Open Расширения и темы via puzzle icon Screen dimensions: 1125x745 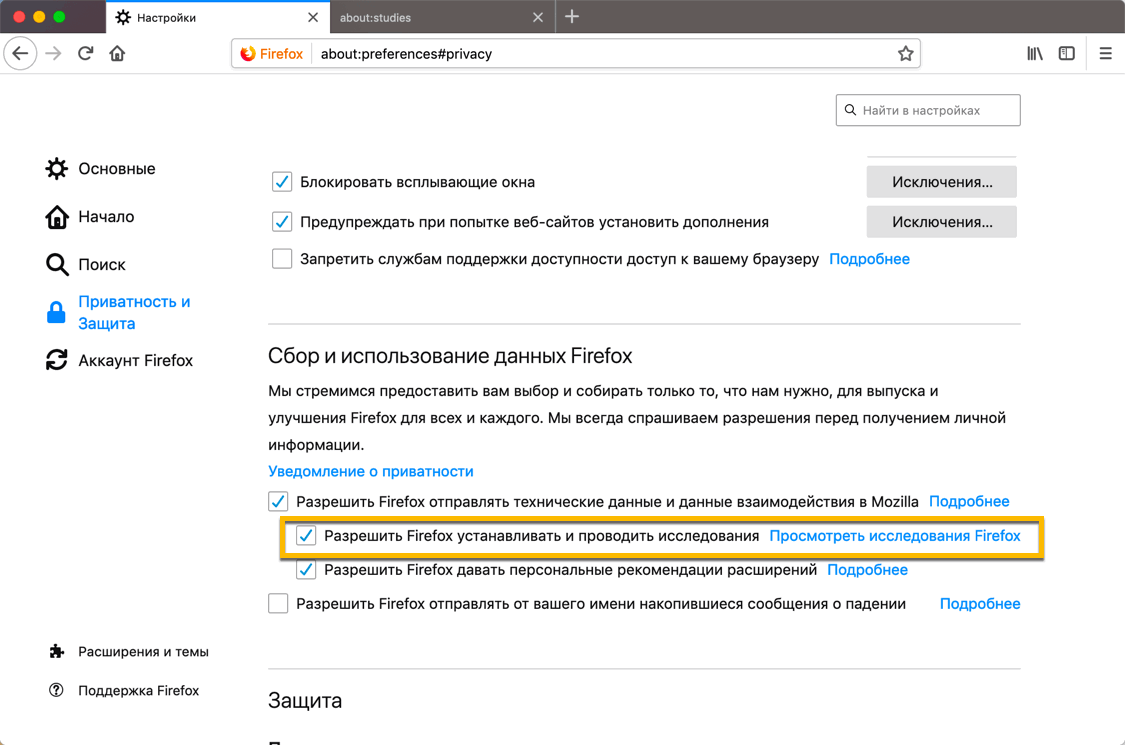coord(56,651)
